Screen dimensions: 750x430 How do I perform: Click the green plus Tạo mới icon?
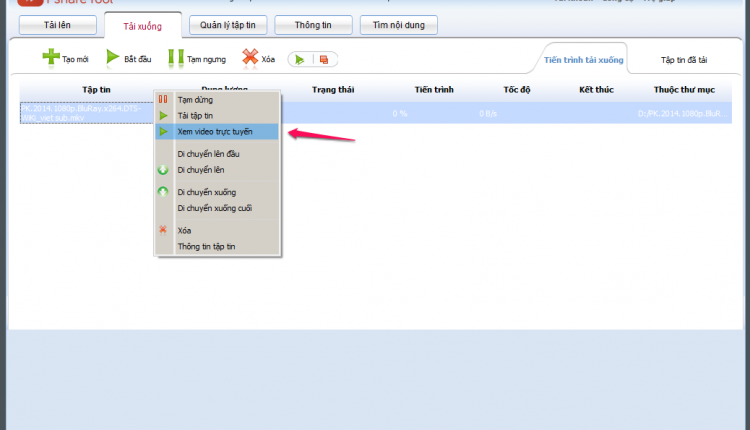(x=51, y=56)
